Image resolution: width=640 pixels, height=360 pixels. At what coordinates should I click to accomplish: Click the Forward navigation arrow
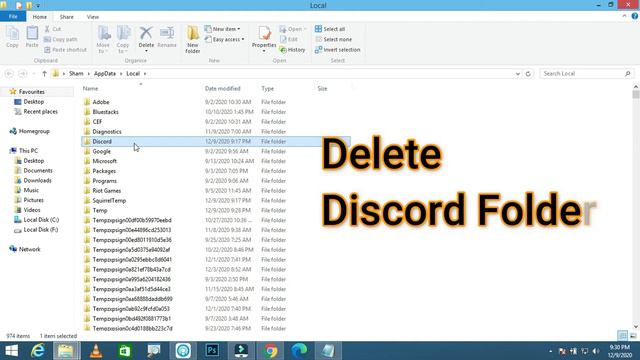pyautogui.click(x=23, y=73)
